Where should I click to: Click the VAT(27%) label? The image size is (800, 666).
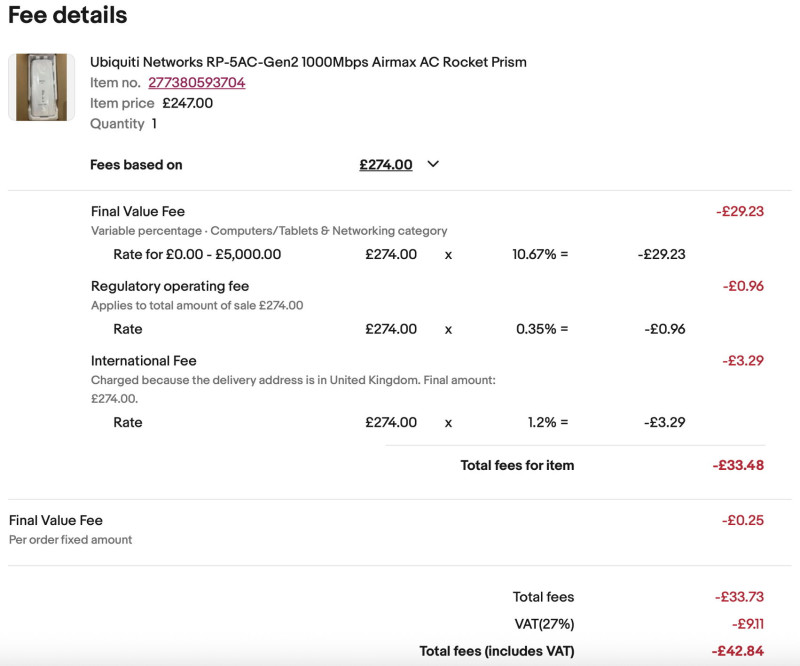click(x=546, y=624)
